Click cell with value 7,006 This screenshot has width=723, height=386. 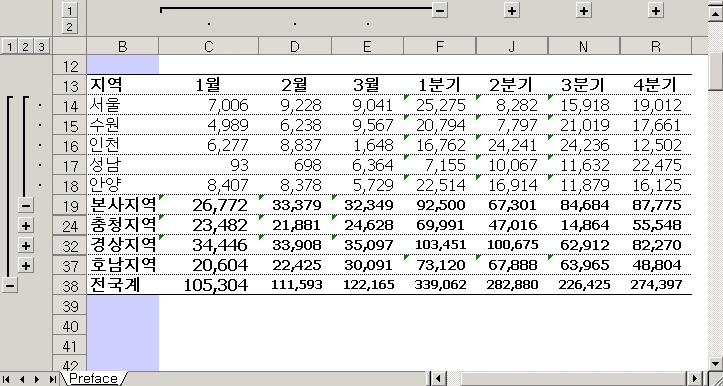click(x=208, y=105)
